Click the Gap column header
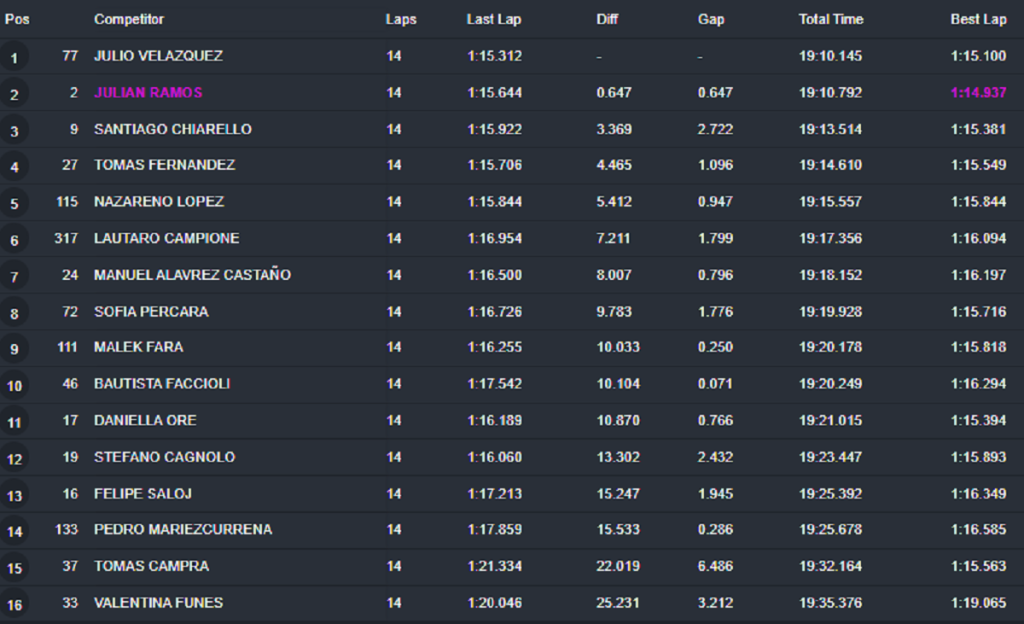 [x=711, y=19]
